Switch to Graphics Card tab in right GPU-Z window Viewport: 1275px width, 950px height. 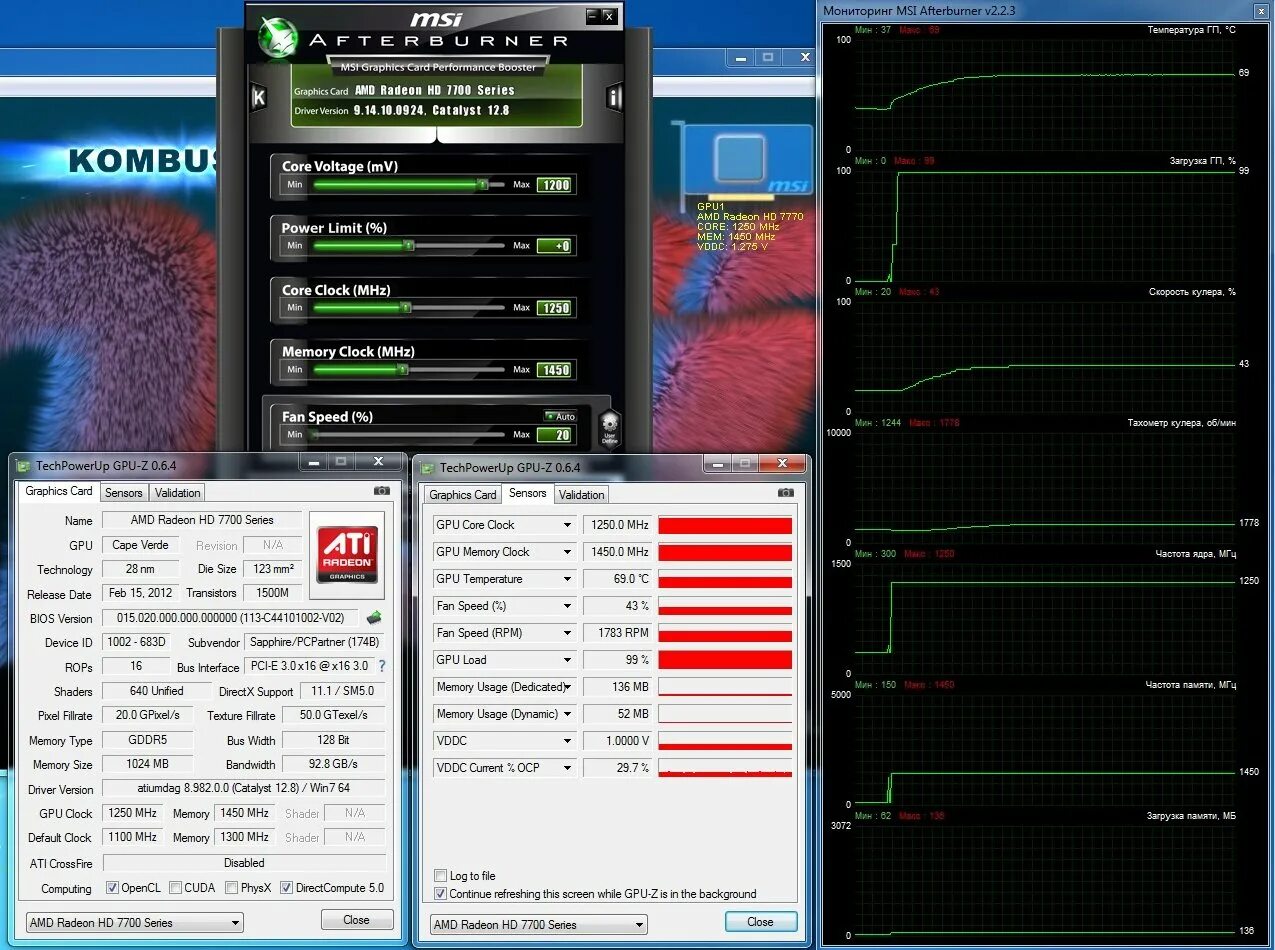(462, 495)
